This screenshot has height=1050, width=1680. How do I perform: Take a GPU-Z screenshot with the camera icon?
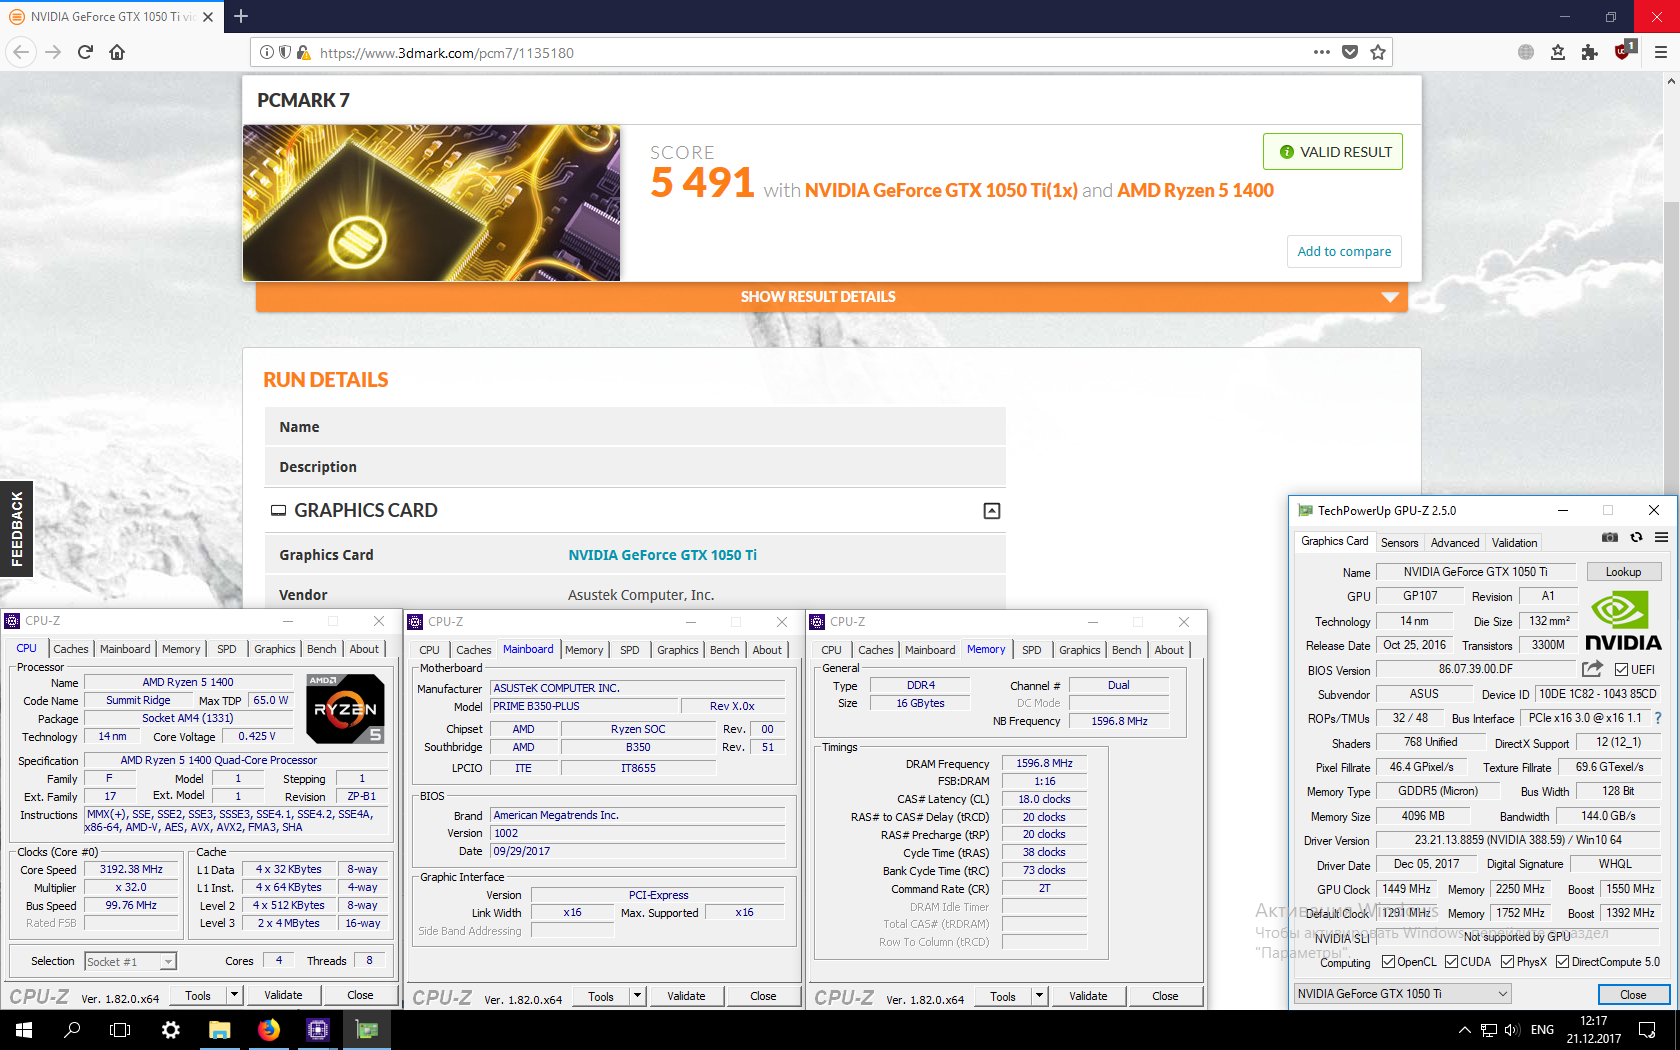(1609, 538)
